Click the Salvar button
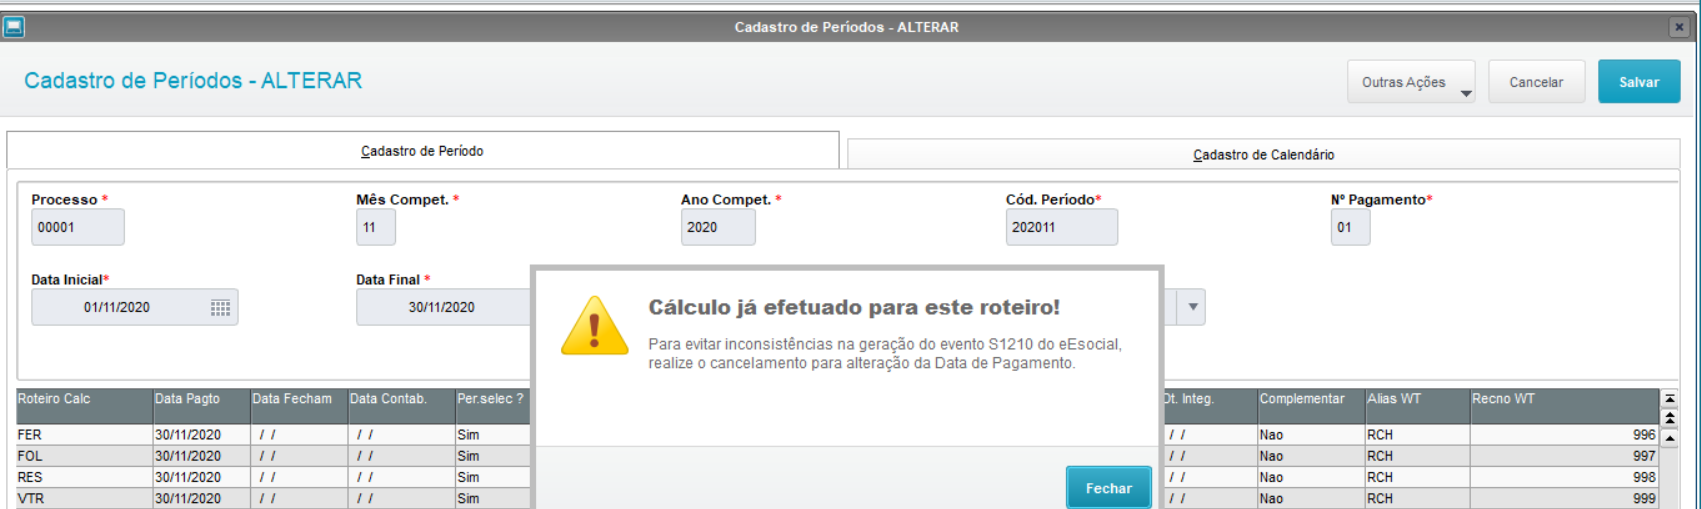 [1638, 82]
